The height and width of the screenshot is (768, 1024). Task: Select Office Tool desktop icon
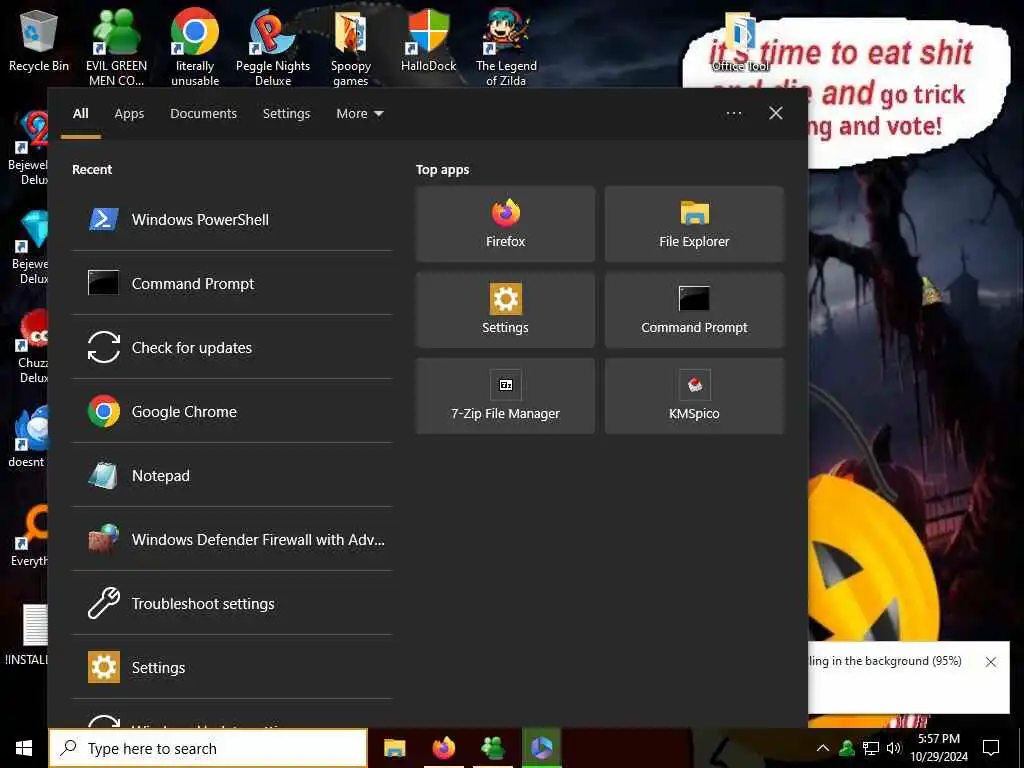(x=741, y=42)
